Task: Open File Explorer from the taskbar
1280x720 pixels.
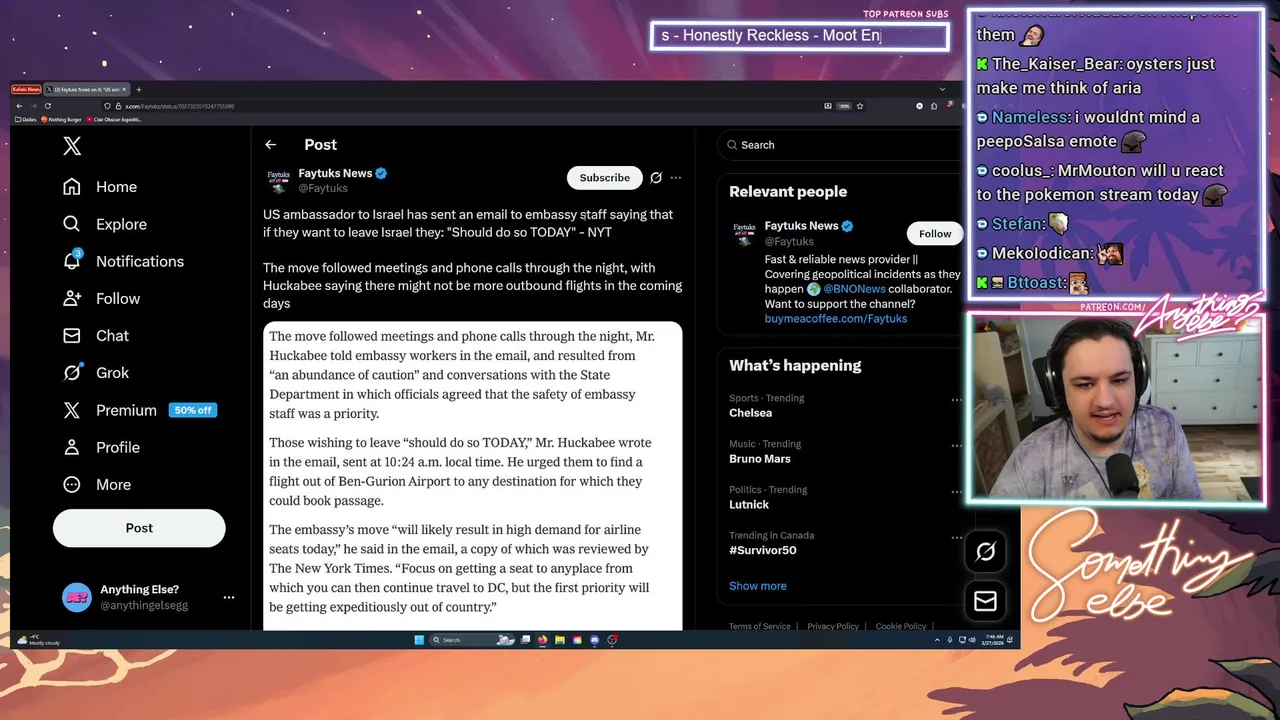Action: point(560,640)
